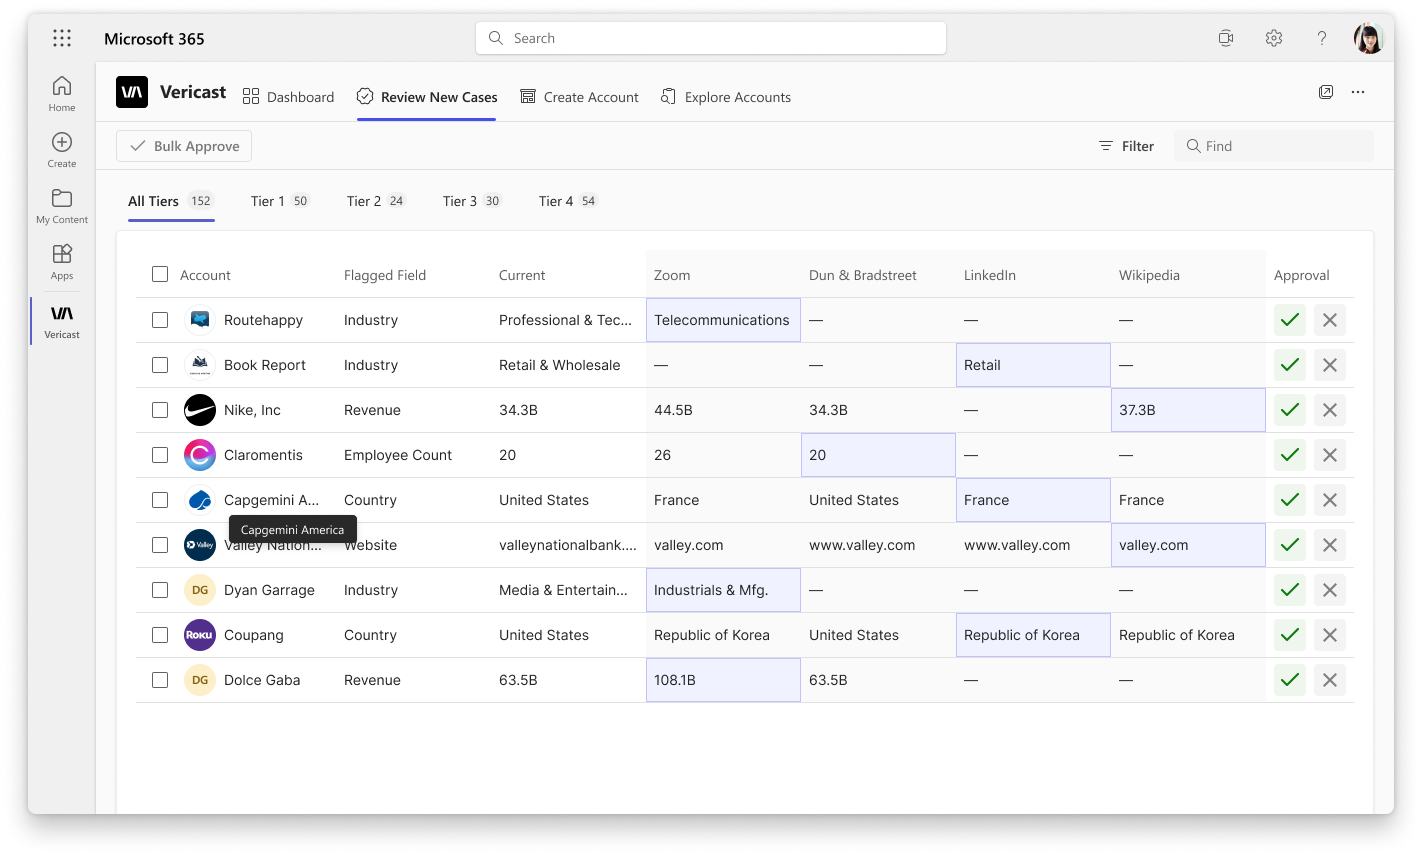Approve the Book Report case

[1290, 365]
